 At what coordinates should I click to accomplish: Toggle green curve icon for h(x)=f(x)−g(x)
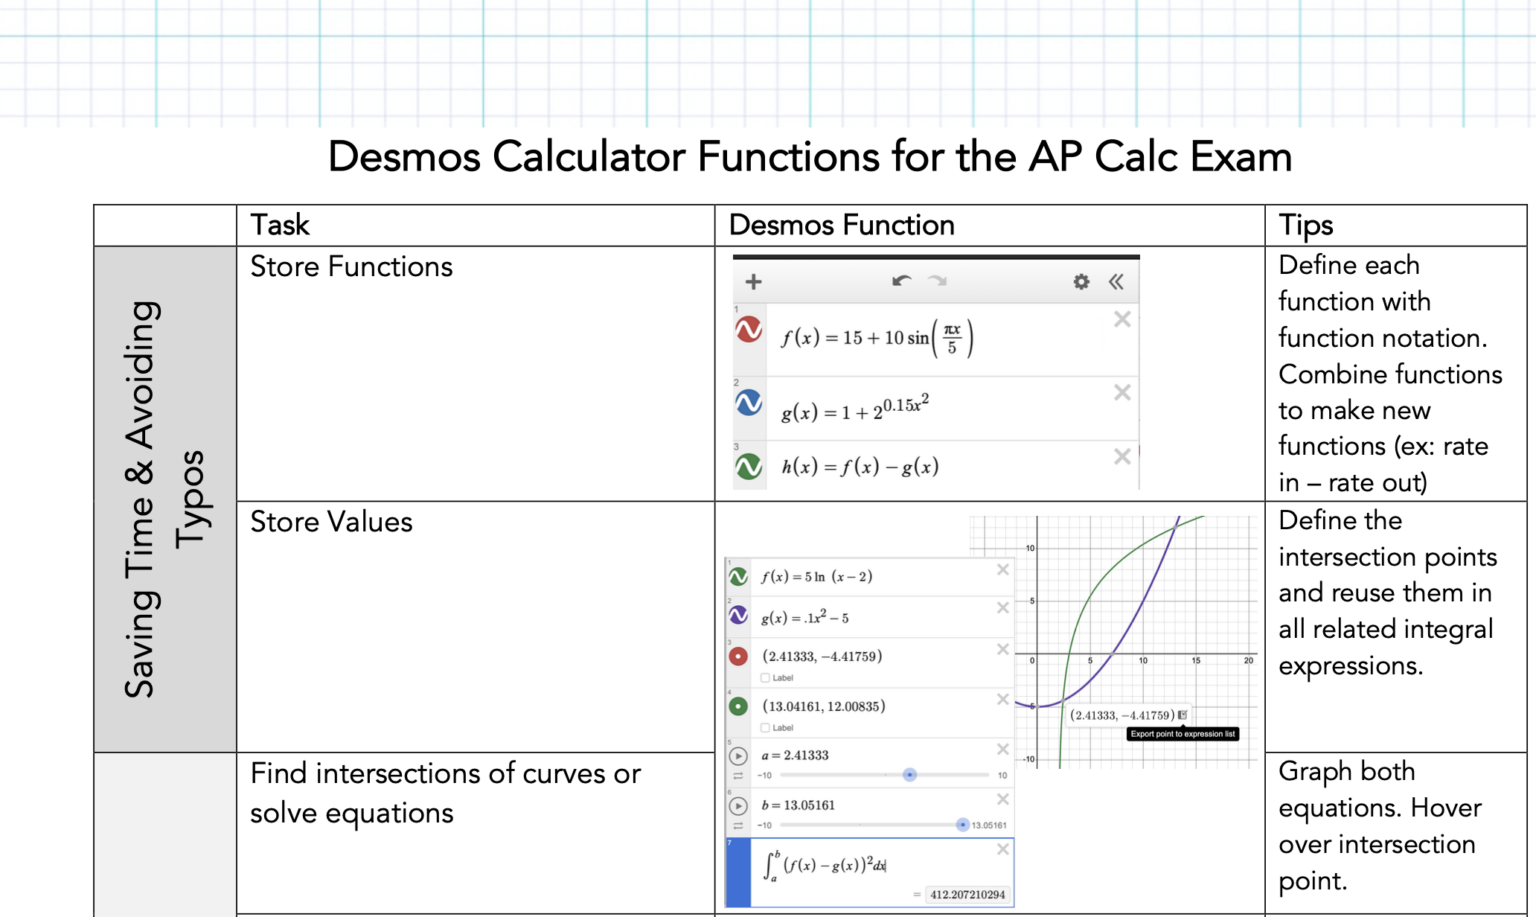[x=749, y=466]
